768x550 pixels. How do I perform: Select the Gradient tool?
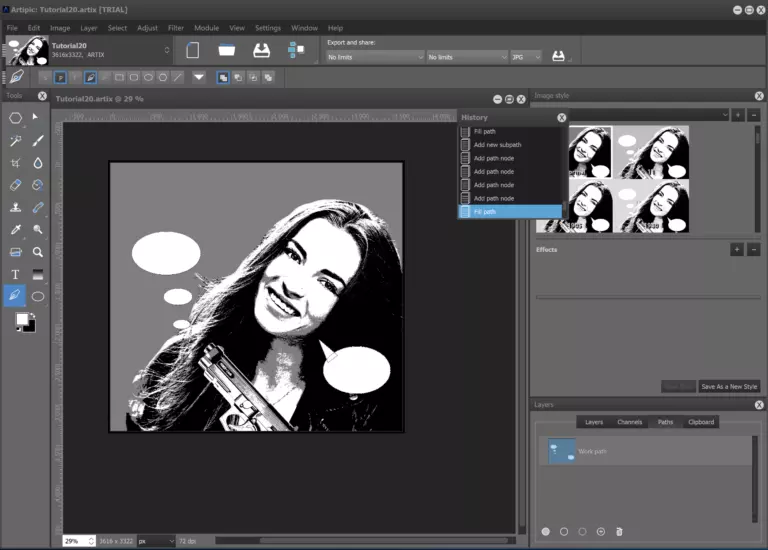pos(38,274)
